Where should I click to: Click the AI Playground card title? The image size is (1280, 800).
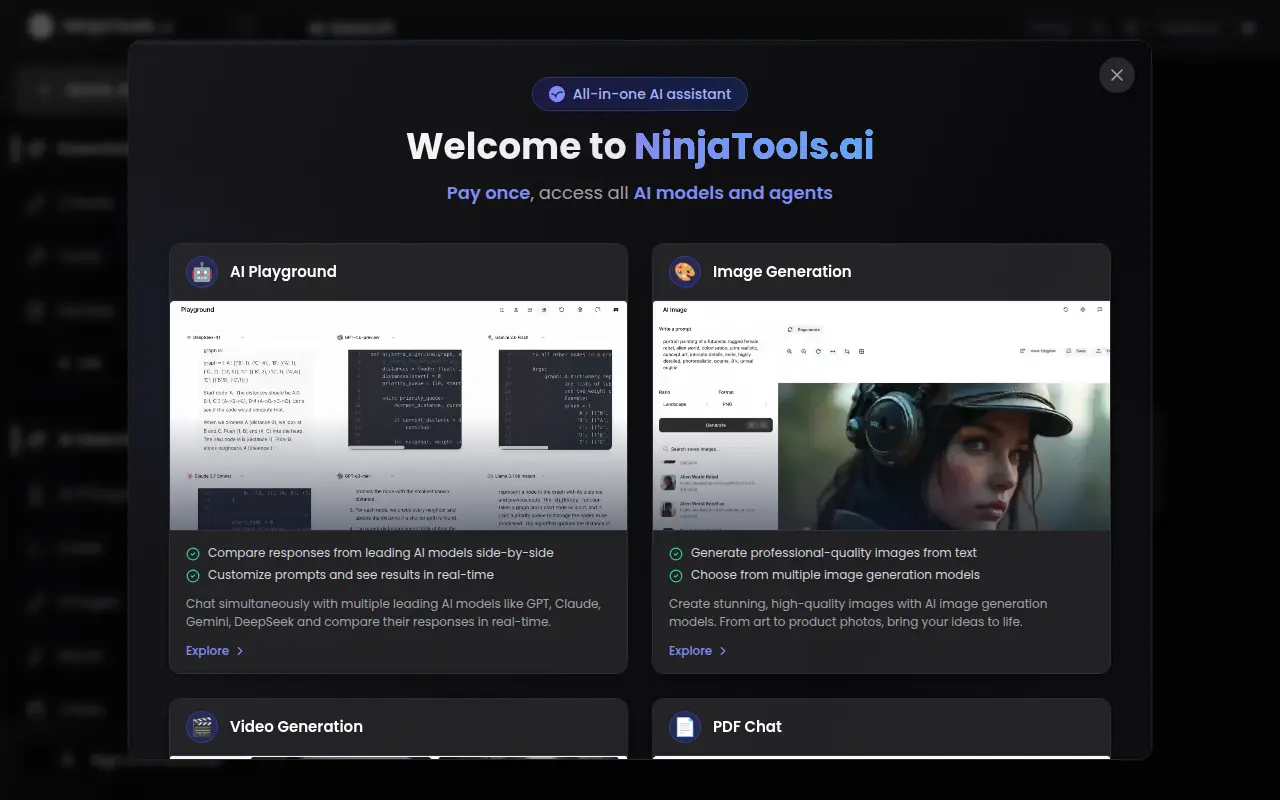(283, 272)
